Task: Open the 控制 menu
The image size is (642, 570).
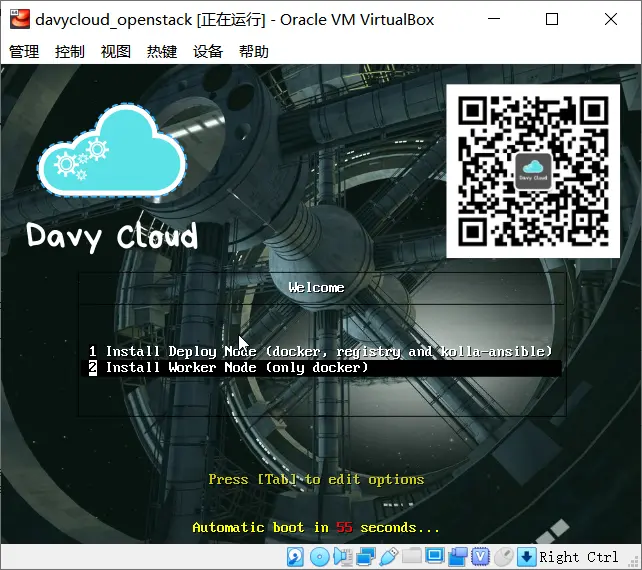Action: [70, 52]
